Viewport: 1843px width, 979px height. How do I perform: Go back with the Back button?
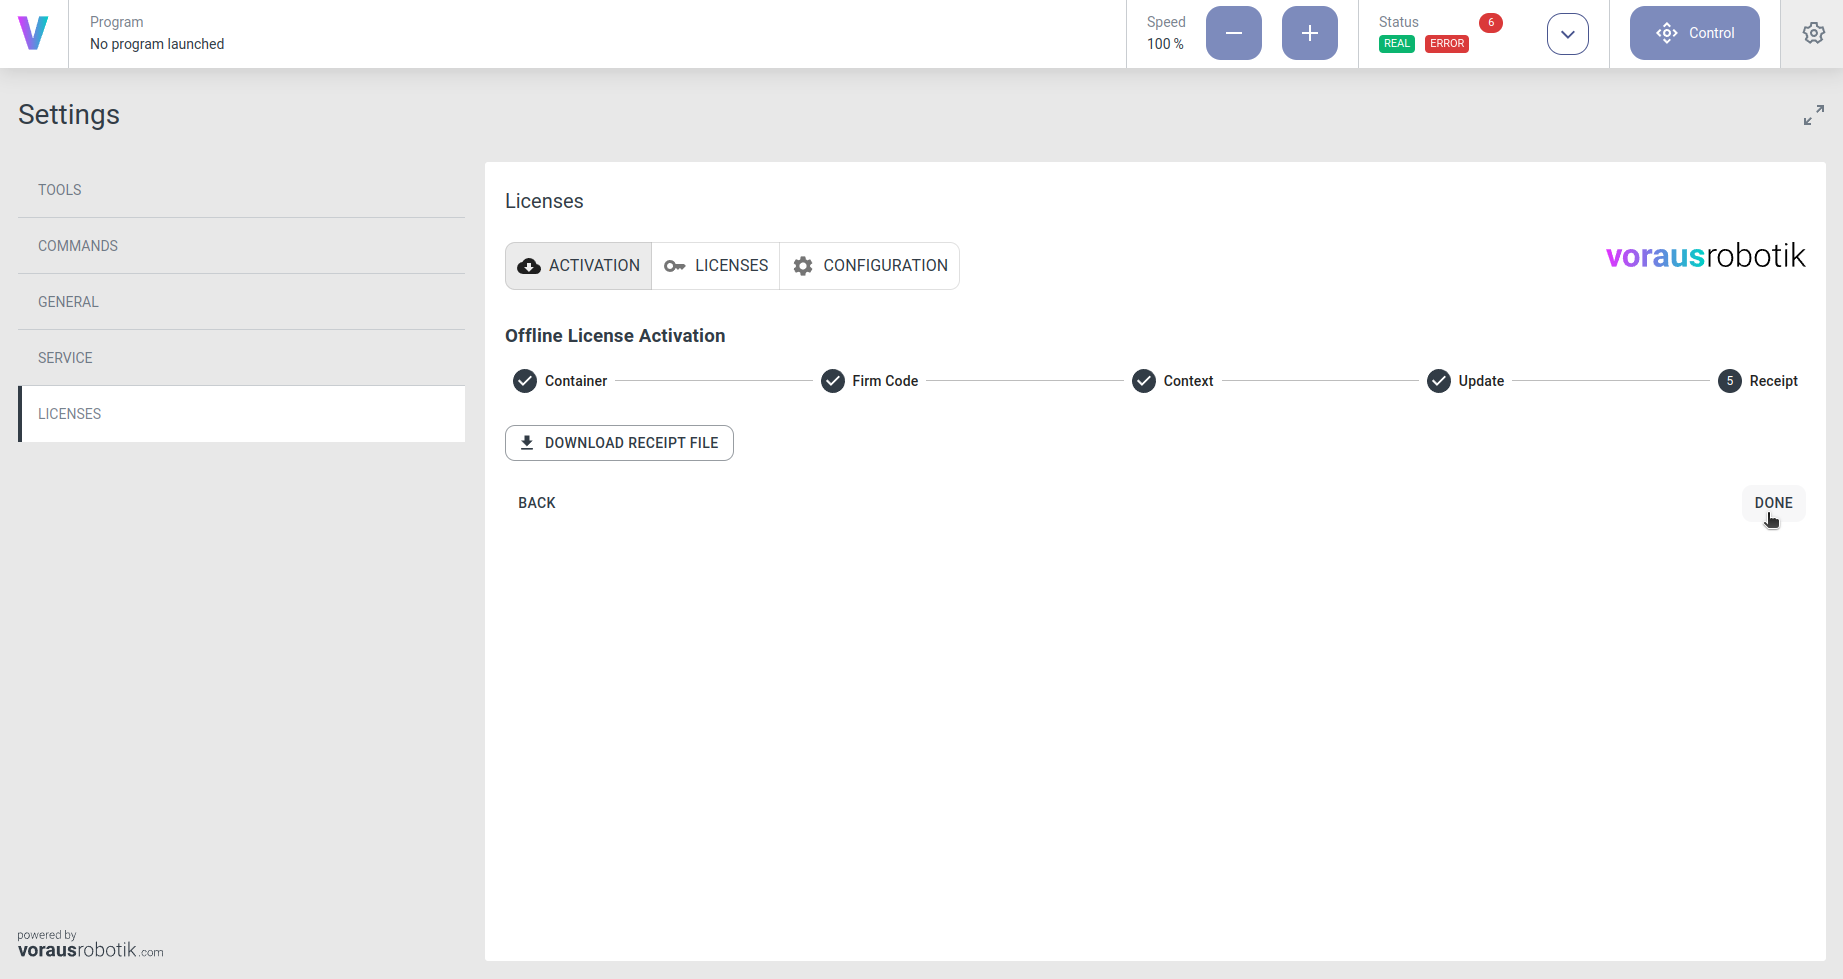(537, 503)
